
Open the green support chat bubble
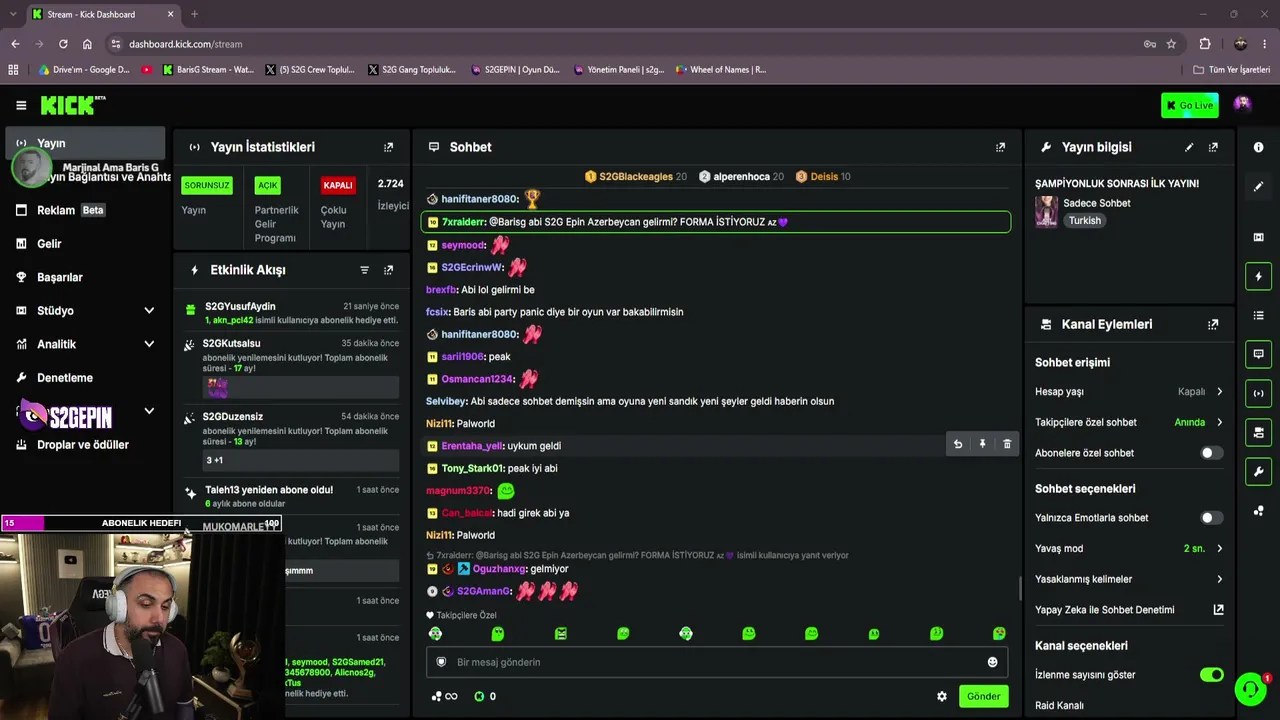click(x=1250, y=689)
